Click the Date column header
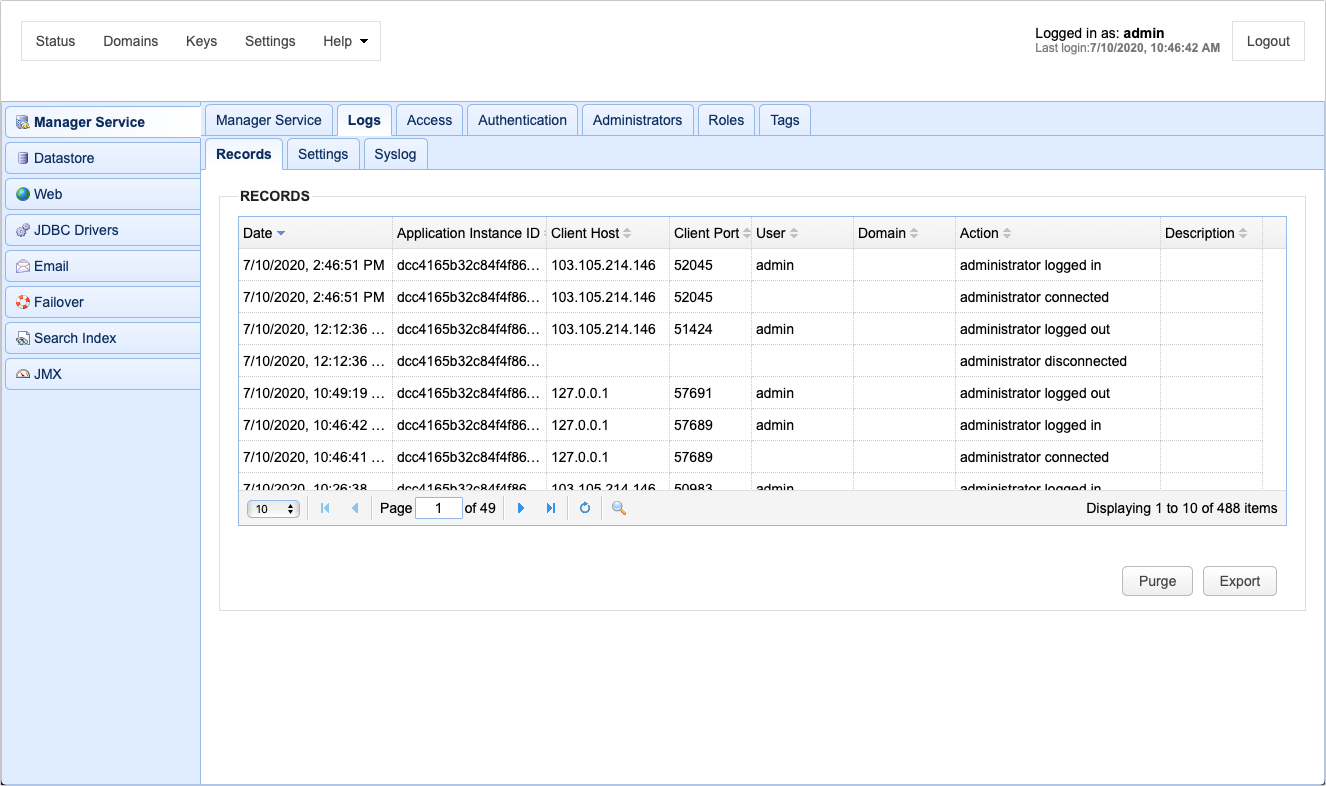Viewport: 1326px width, 786px height. click(316, 233)
